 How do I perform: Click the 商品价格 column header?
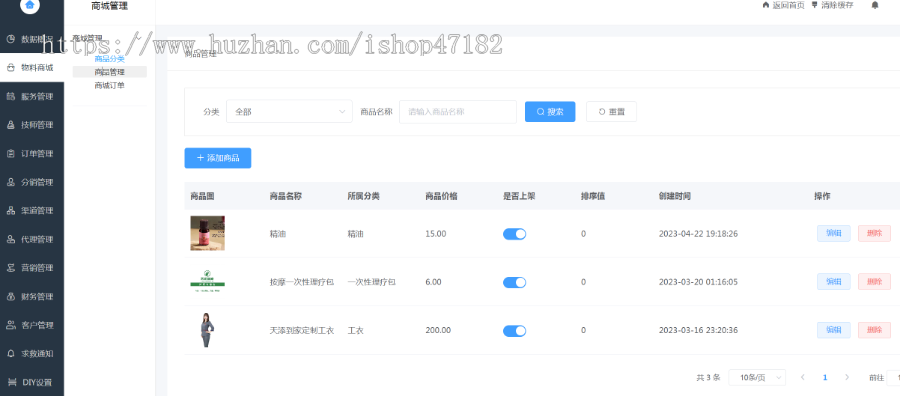tap(441, 196)
